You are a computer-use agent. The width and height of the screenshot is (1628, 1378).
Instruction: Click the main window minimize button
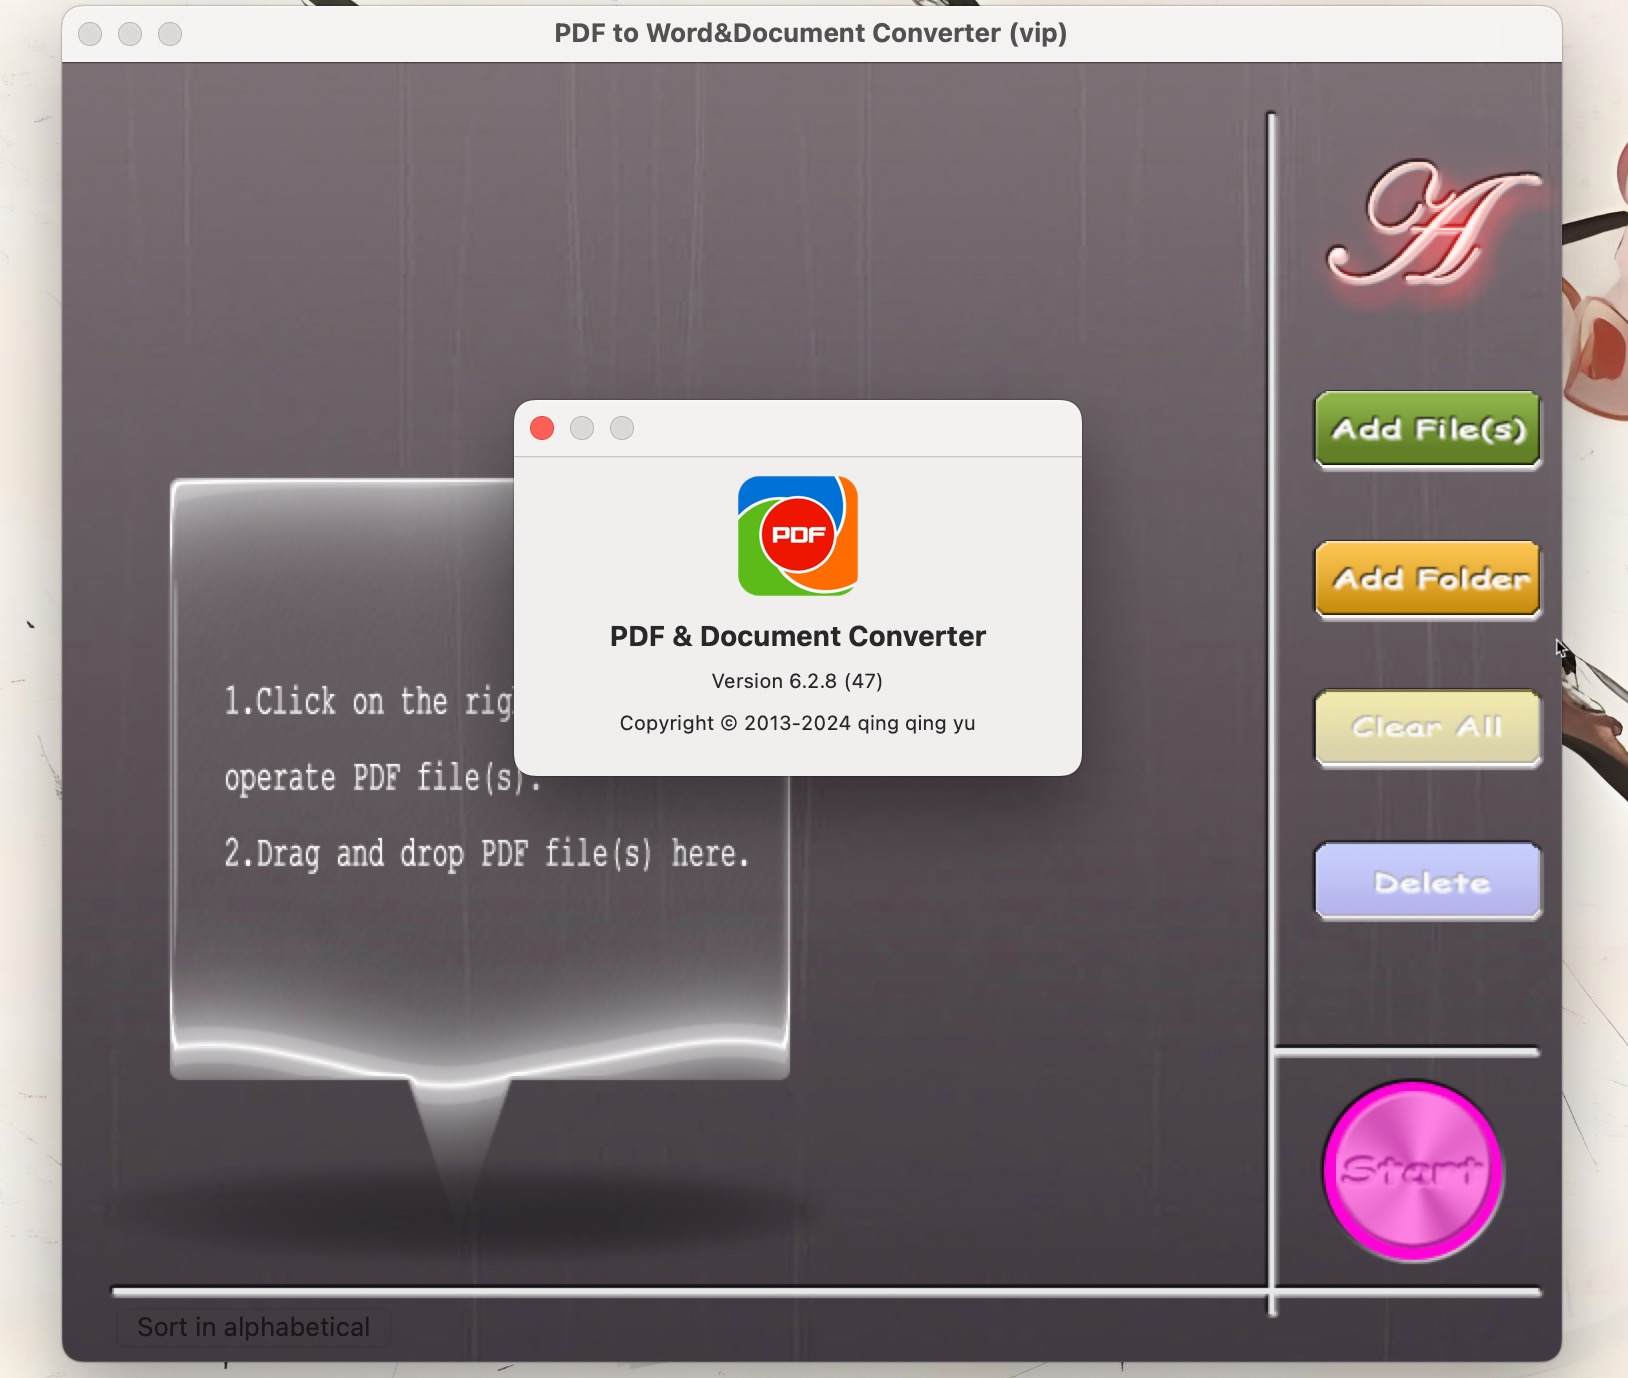(x=130, y=34)
